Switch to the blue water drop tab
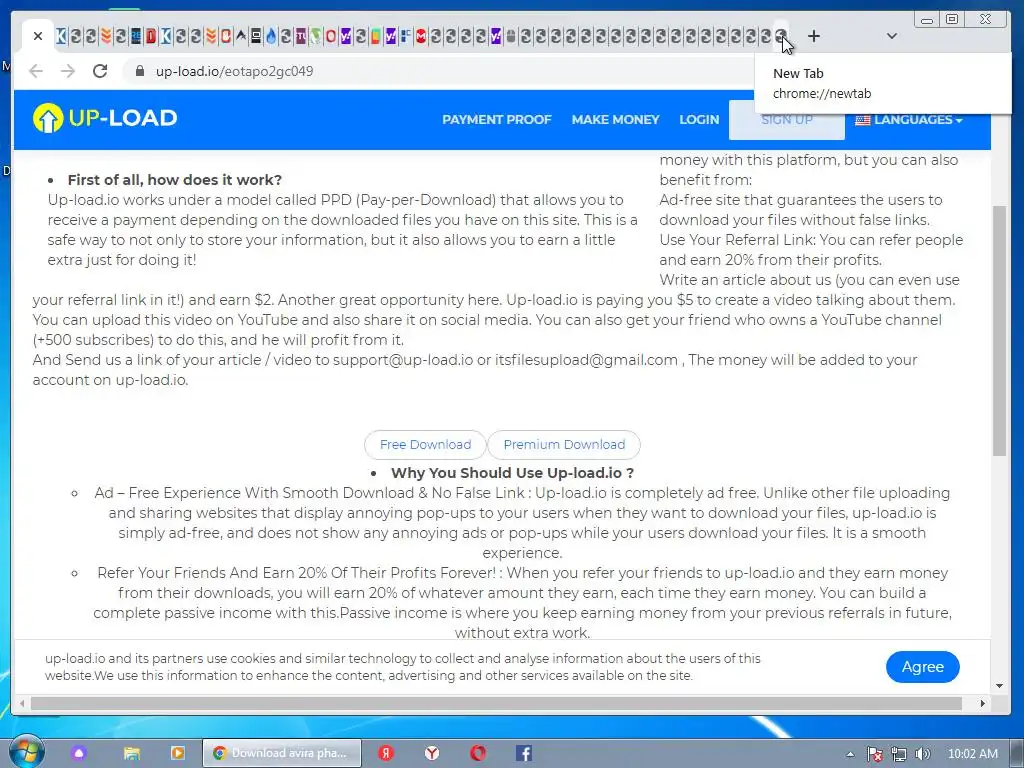1024x768 pixels. 271,36
